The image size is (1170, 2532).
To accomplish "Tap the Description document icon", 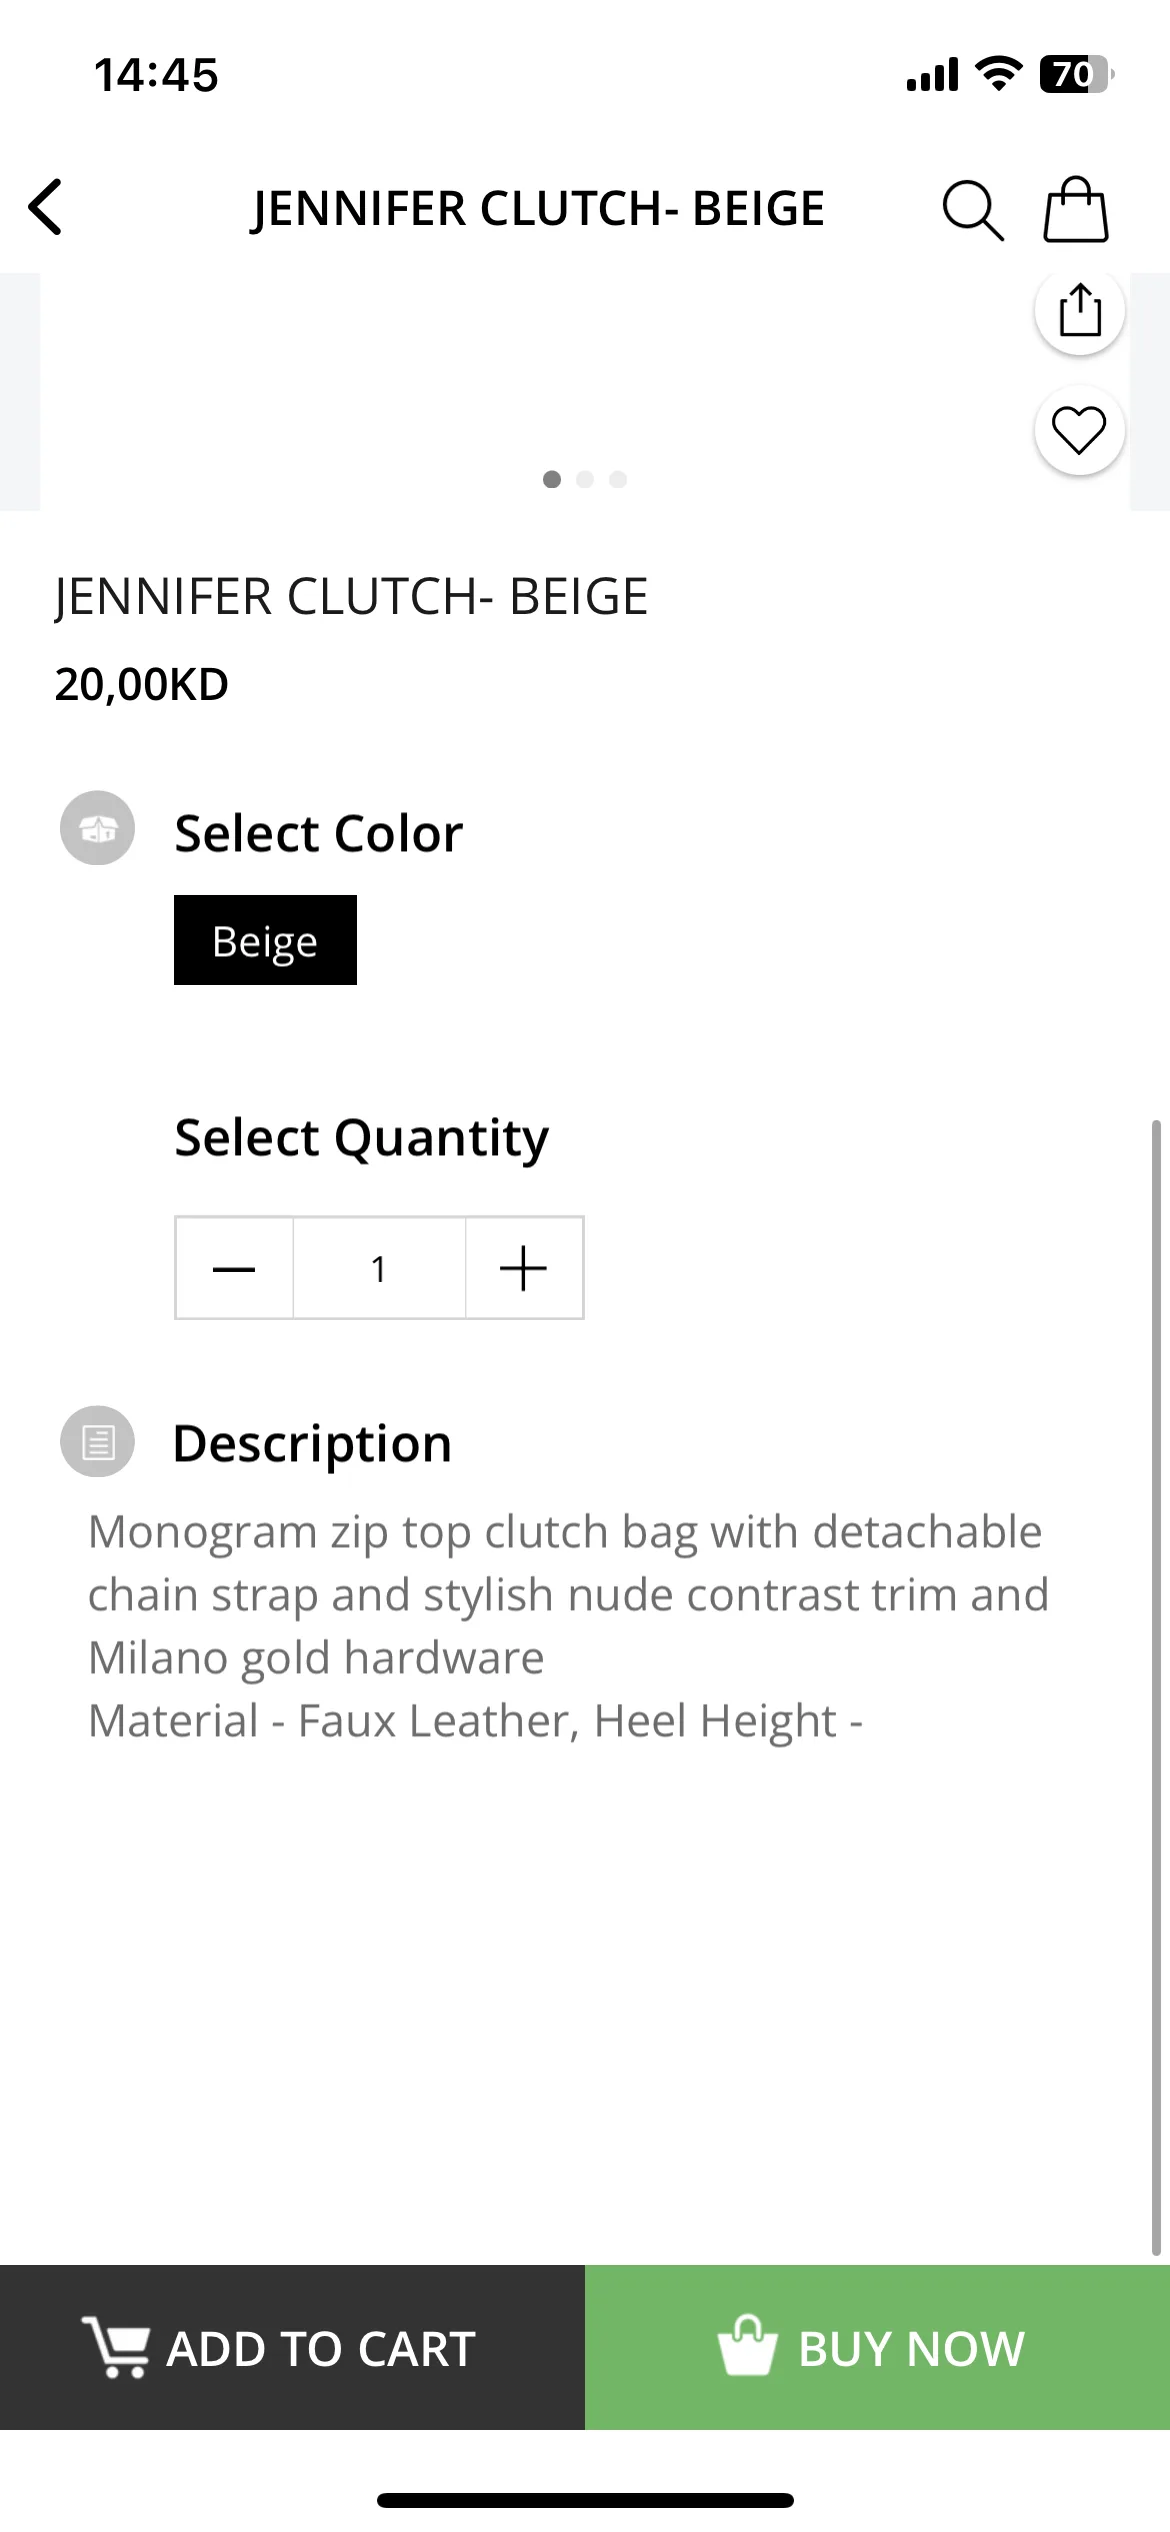I will pos(97,1441).
